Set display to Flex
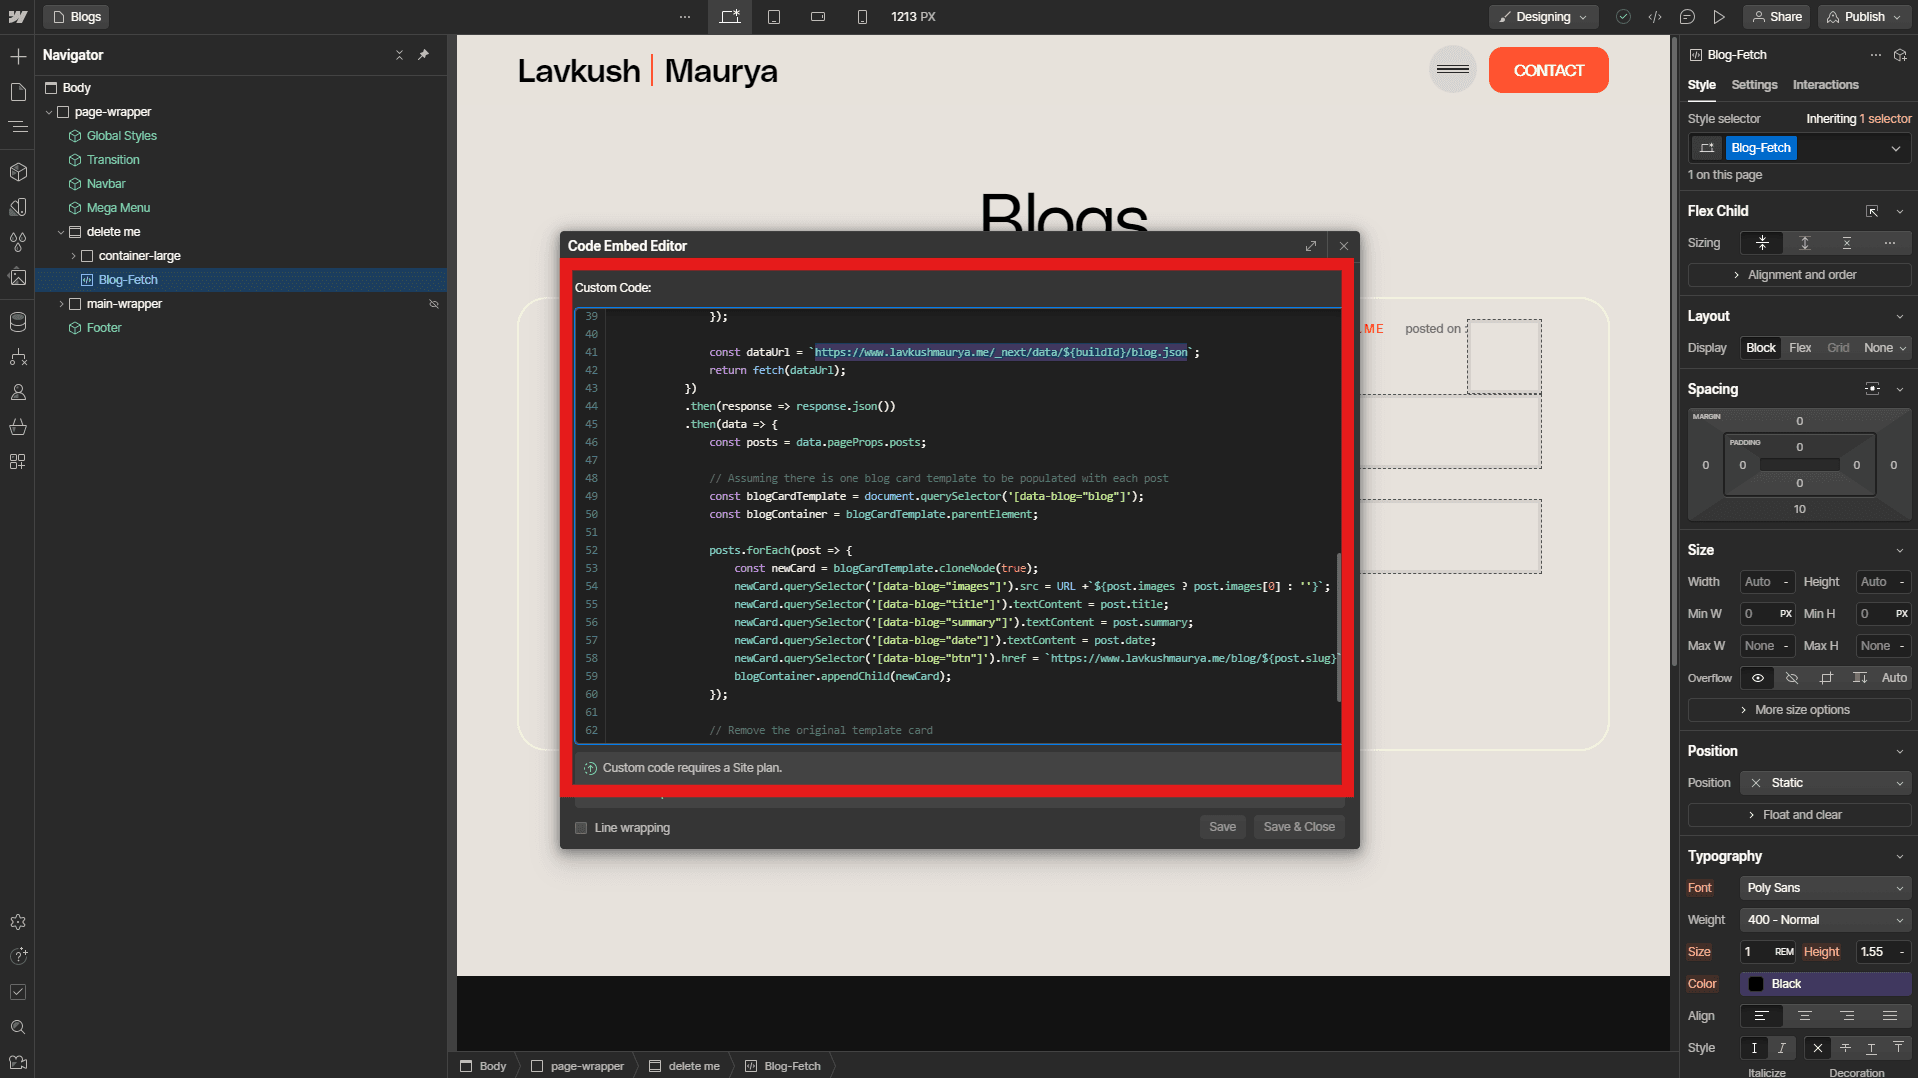The height and width of the screenshot is (1078, 1918). click(x=1800, y=348)
